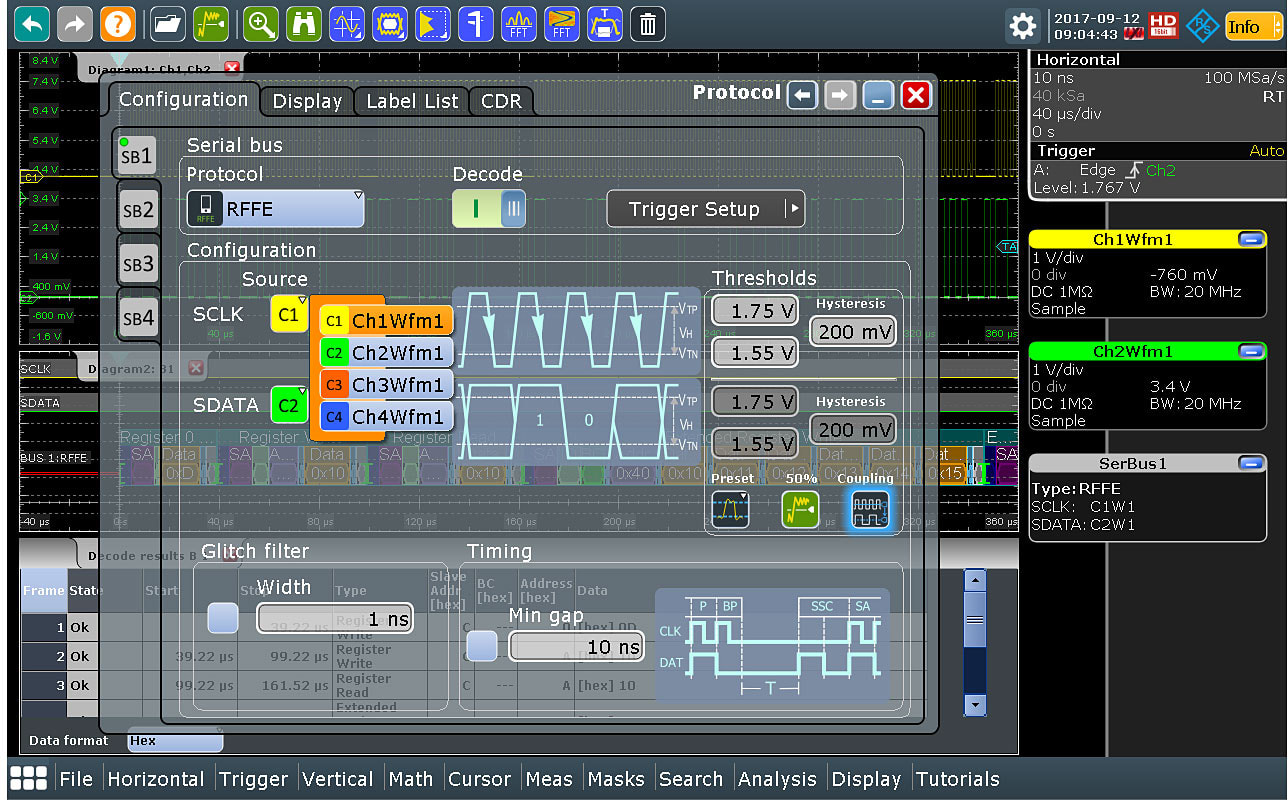Open the Horizontal menu
Image resolution: width=1288 pixels, height=800 pixels.
tap(156, 779)
